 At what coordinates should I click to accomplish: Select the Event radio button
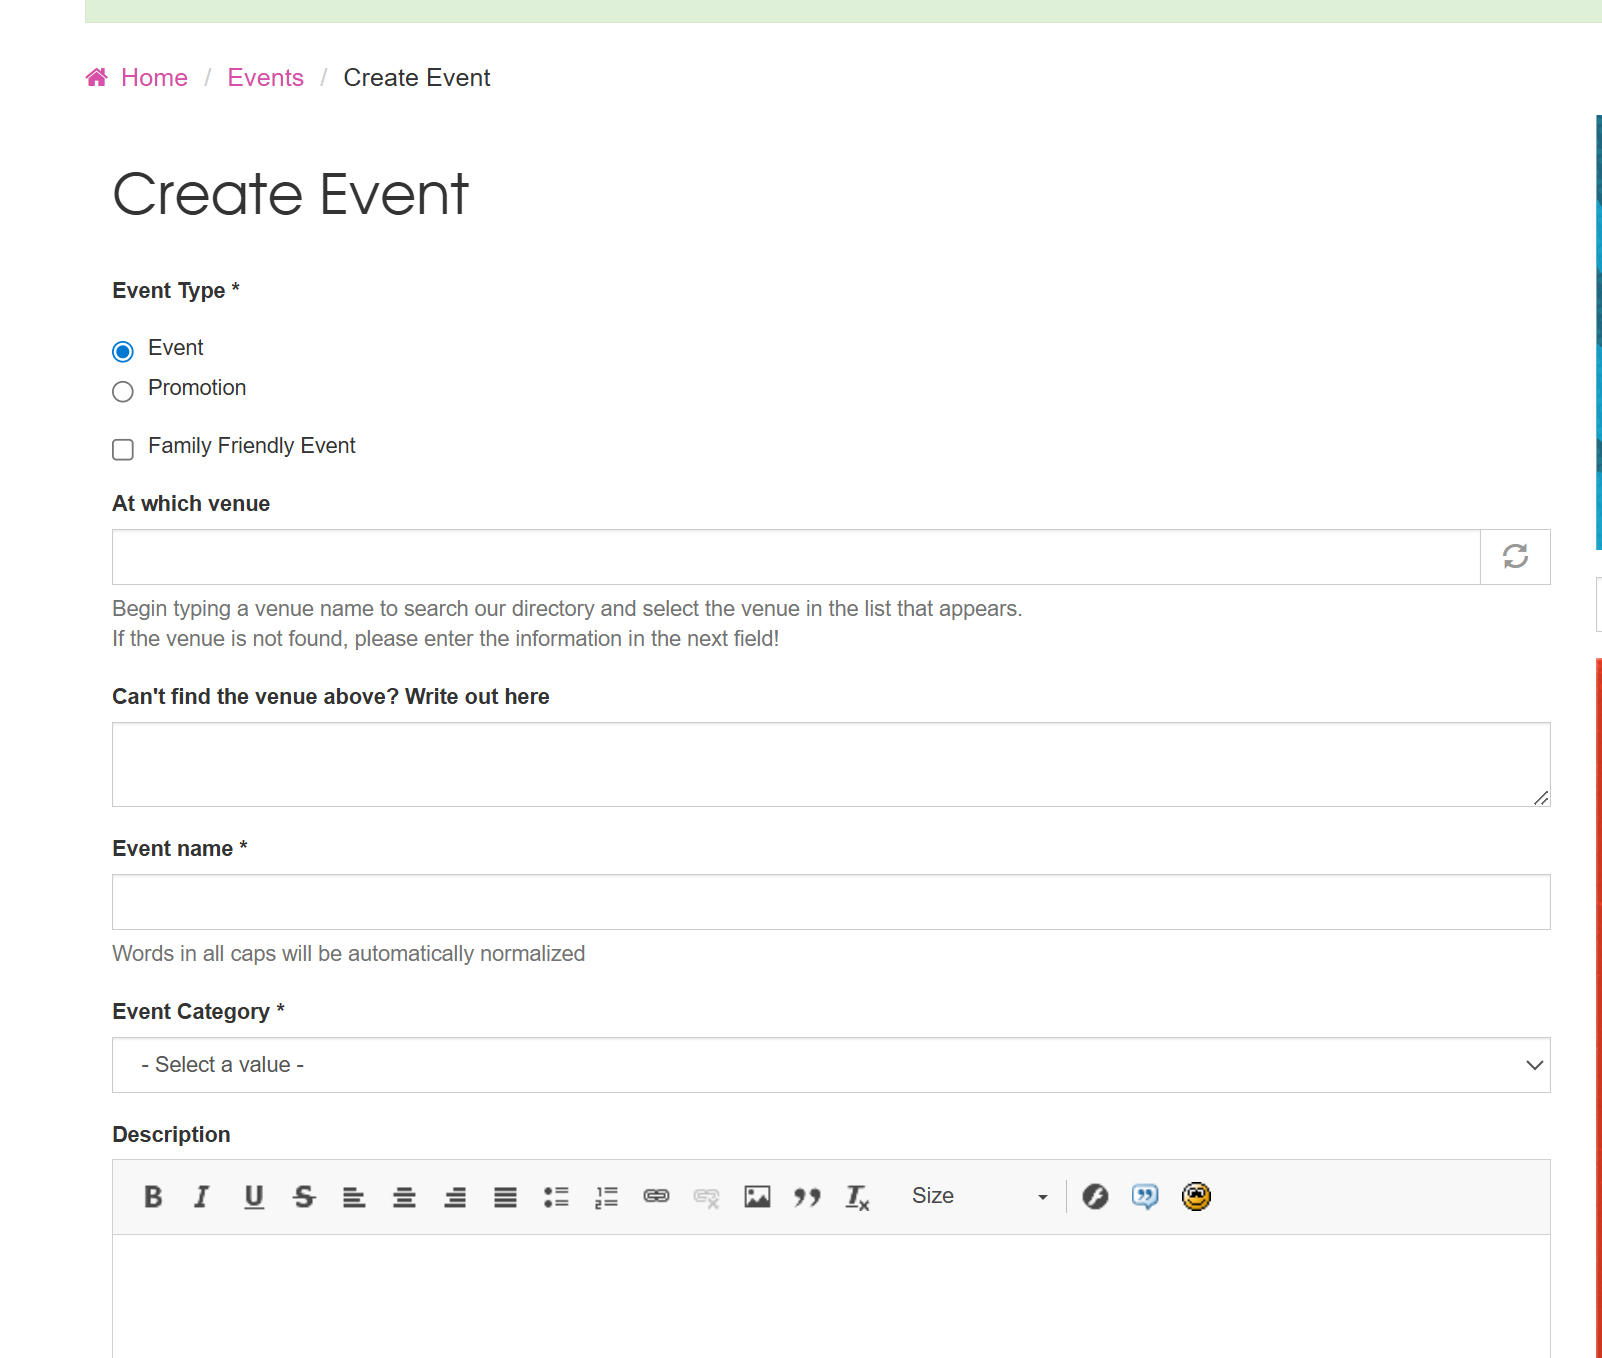coord(123,351)
